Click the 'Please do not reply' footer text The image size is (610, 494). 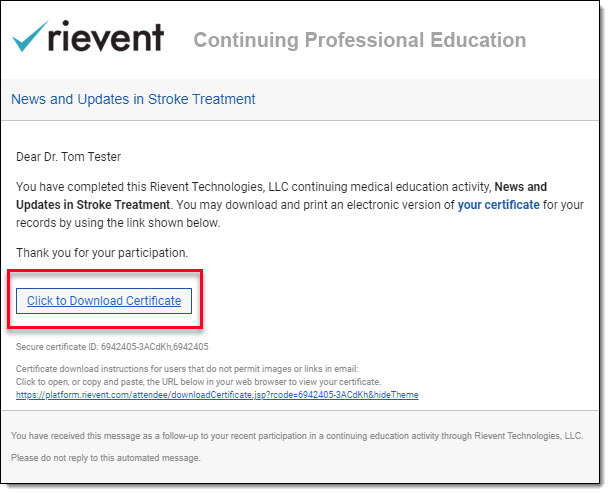pos(105,458)
